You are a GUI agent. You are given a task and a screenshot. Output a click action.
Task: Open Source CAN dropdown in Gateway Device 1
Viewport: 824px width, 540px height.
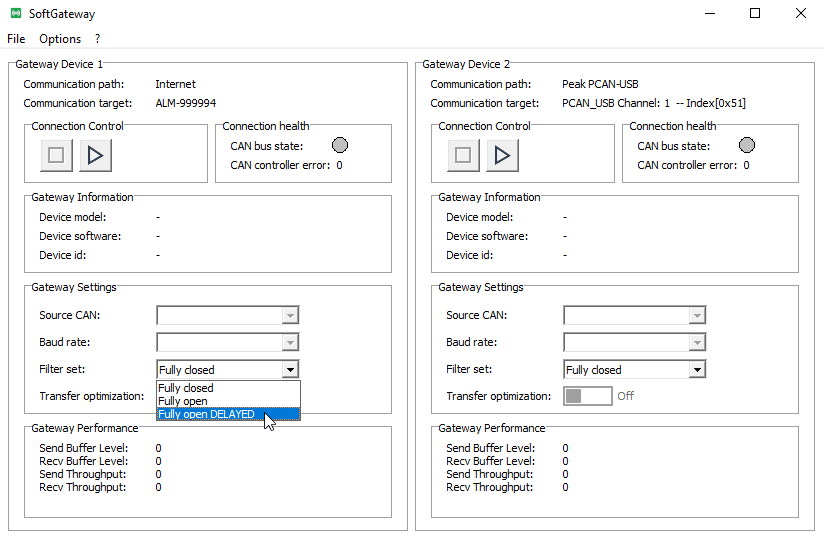pos(228,315)
